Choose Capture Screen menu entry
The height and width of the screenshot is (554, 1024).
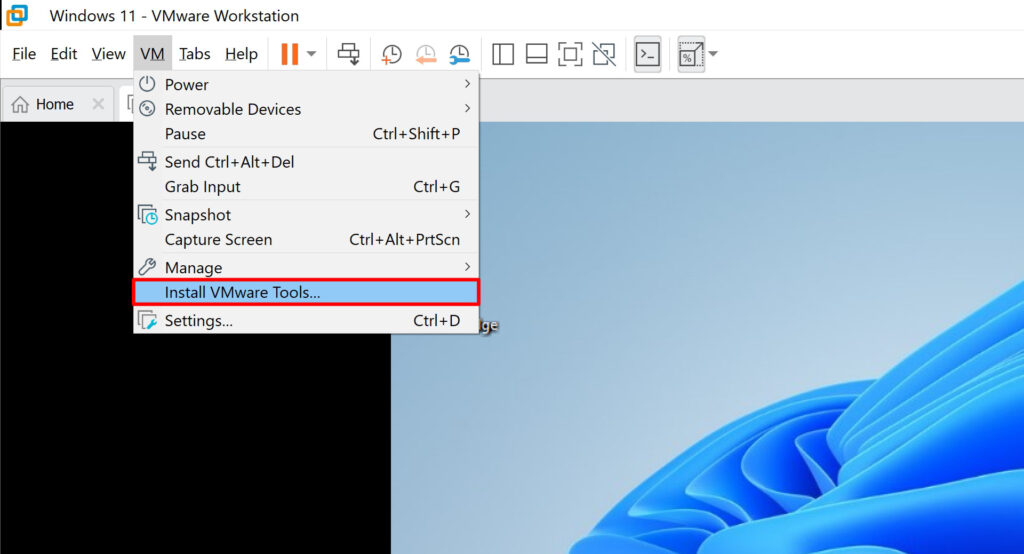[306, 240]
